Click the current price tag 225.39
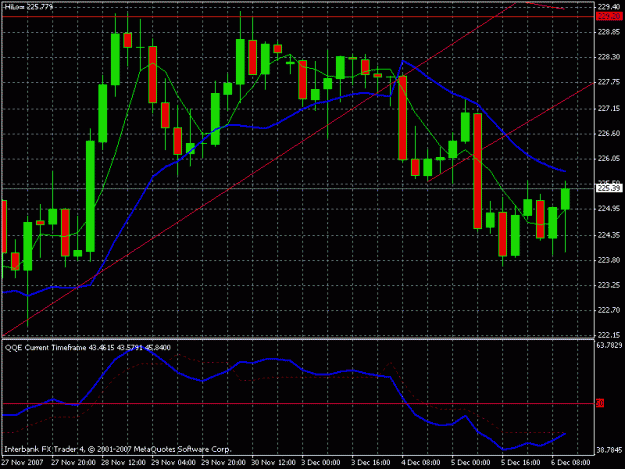The image size is (625, 469). [x=609, y=188]
